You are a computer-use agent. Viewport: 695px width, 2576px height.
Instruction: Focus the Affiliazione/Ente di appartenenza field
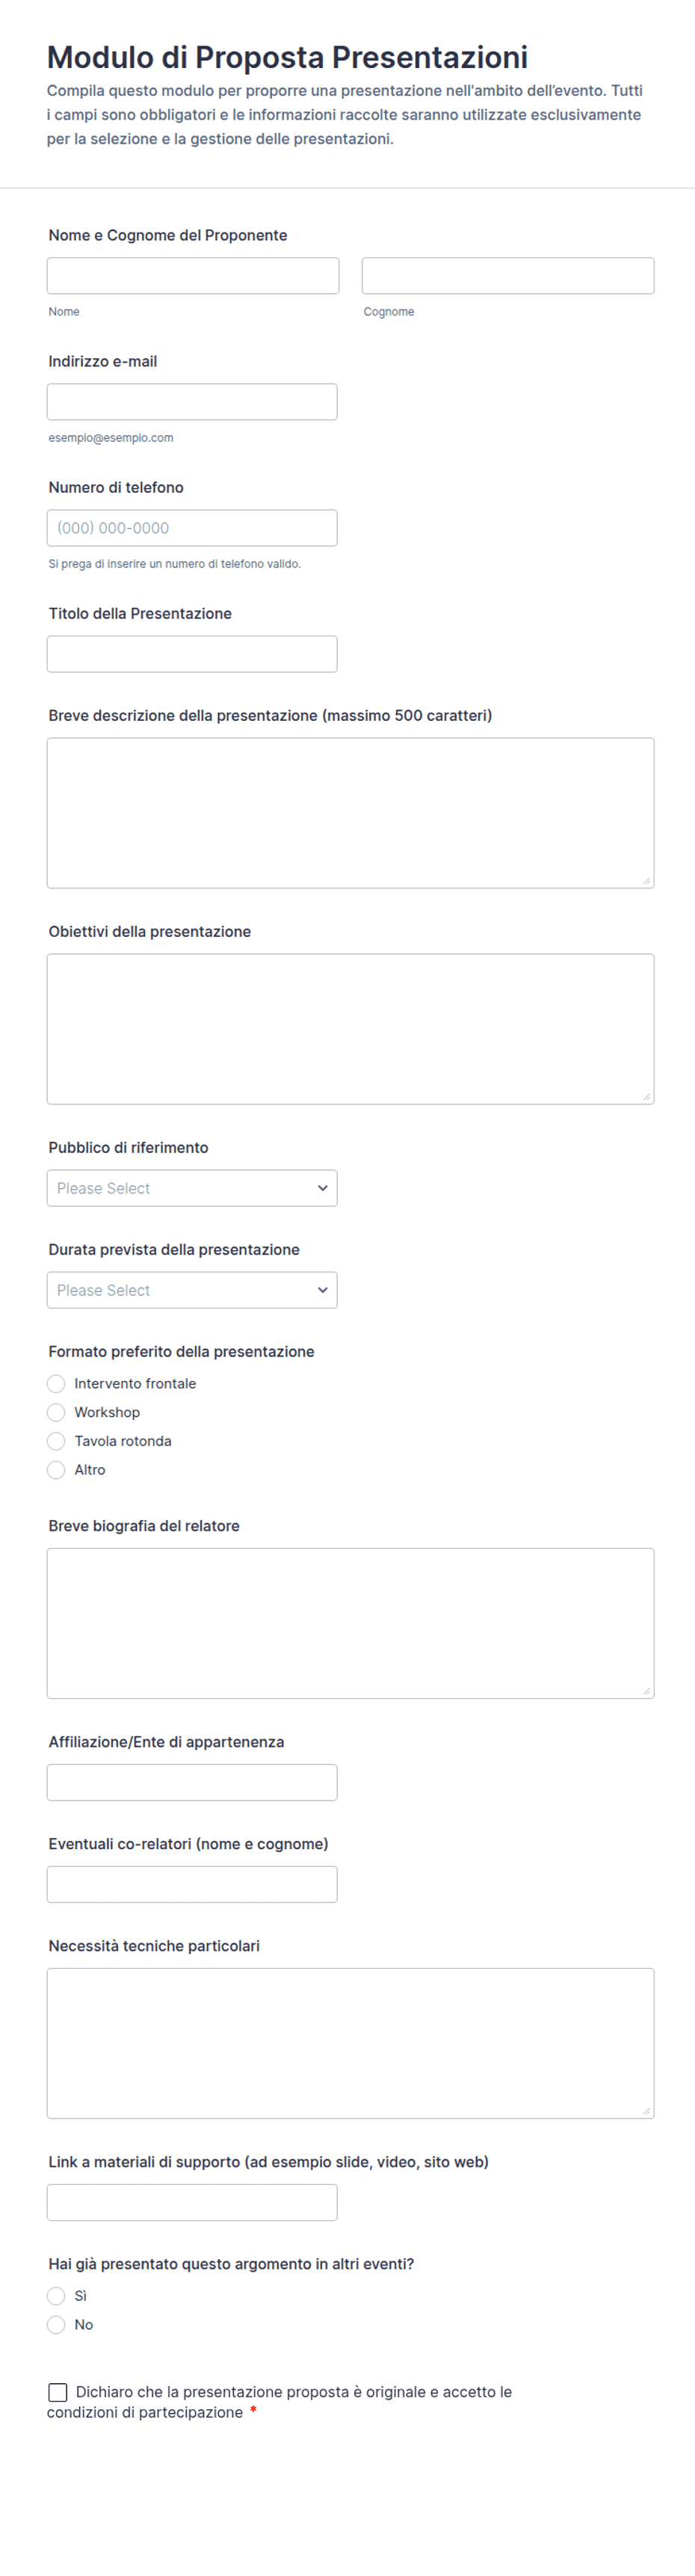coord(192,1782)
